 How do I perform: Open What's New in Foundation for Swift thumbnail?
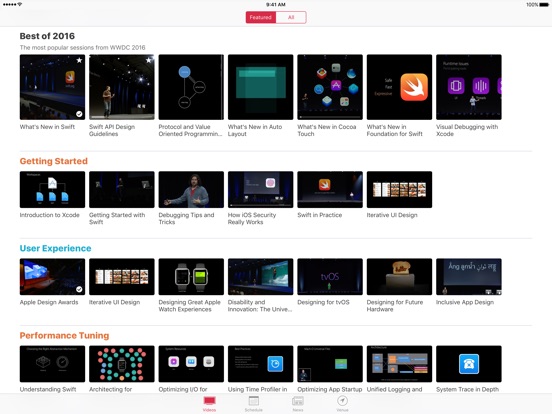[x=399, y=87]
